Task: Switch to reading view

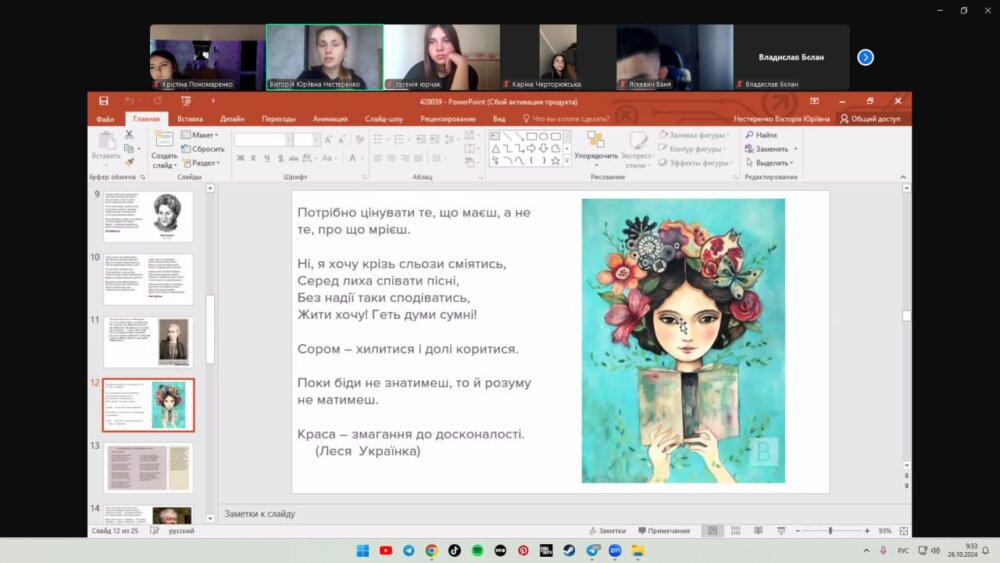Action: tap(758, 530)
